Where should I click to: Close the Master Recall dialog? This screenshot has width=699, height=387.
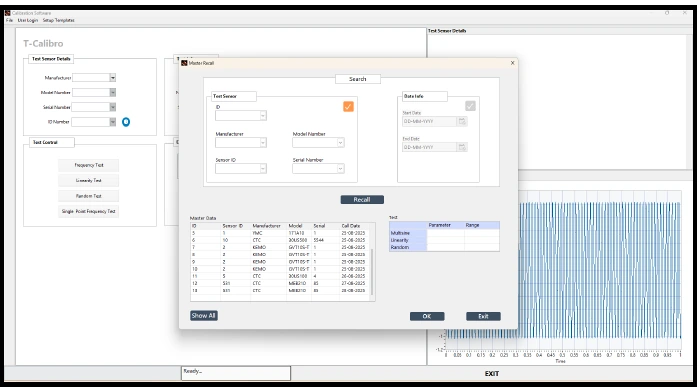[x=512, y=63]
